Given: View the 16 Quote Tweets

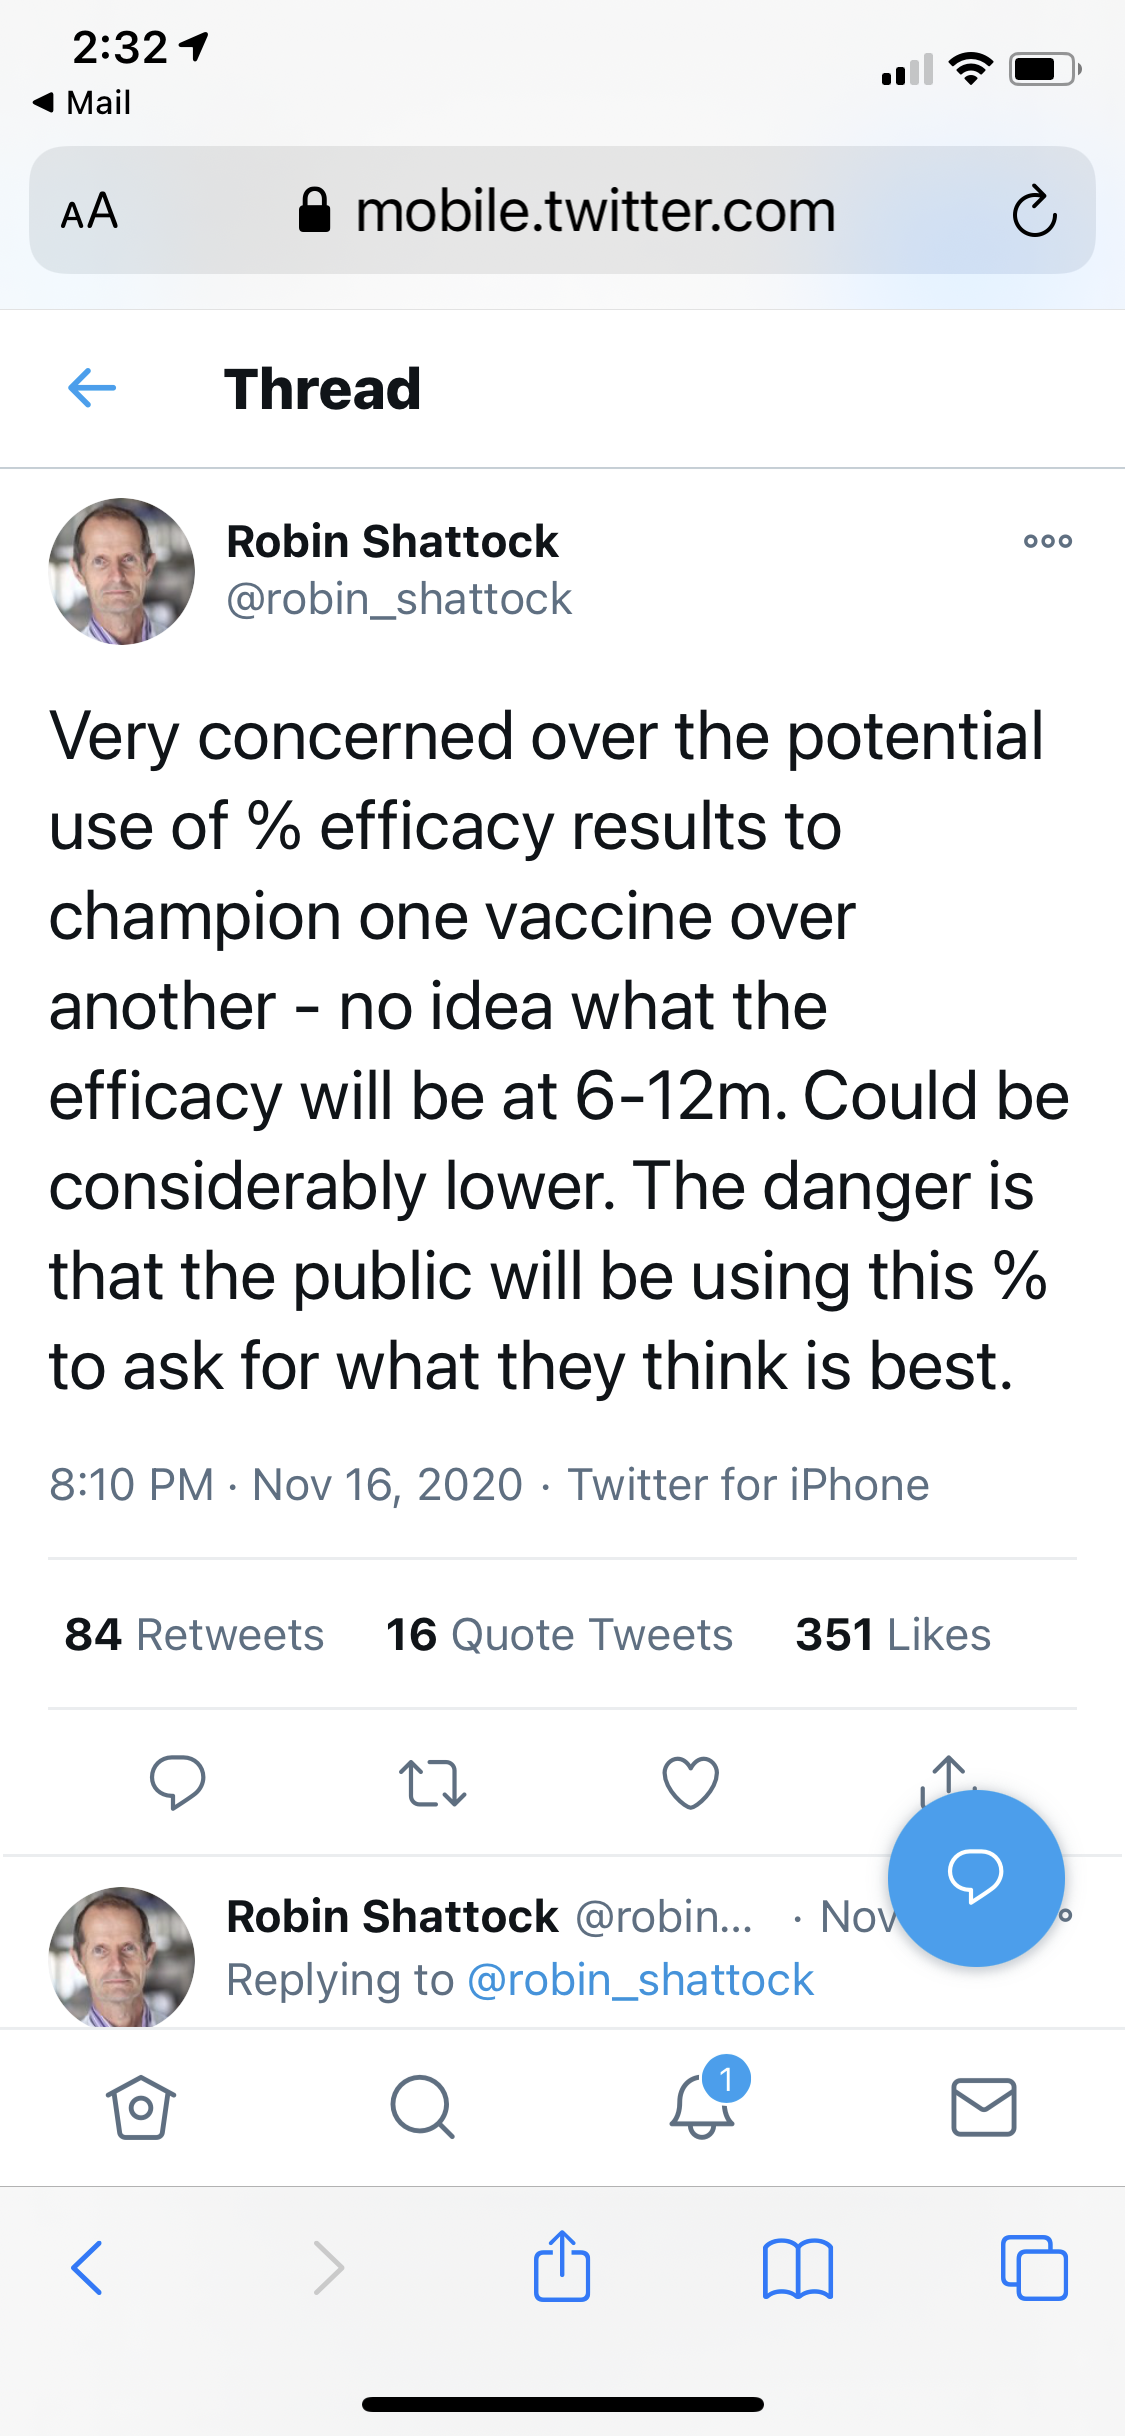Looking at the screenshot, I should point(559,1635).
